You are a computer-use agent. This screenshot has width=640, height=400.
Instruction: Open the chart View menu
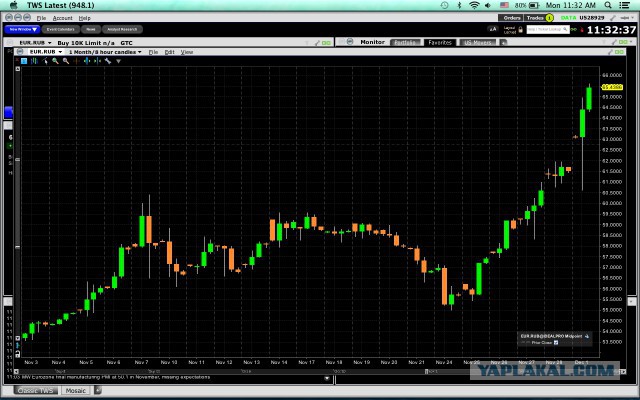[x=187, y=52]
